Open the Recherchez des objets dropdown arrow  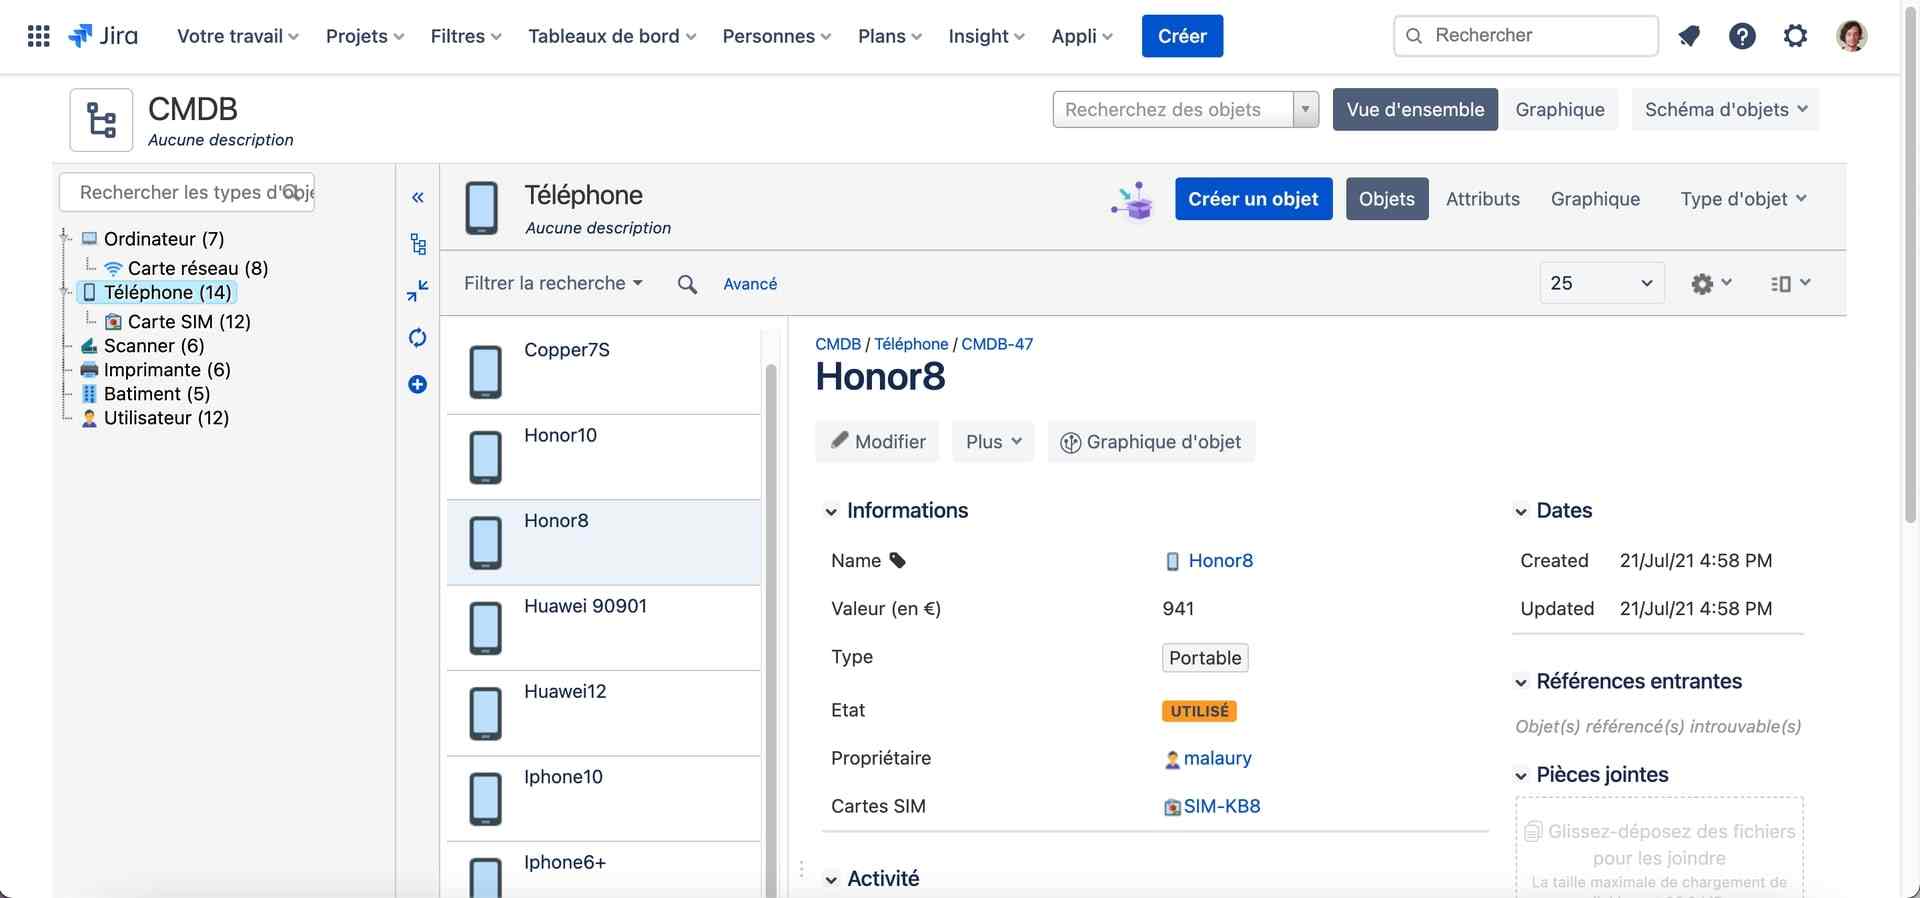click(1305, 109)
